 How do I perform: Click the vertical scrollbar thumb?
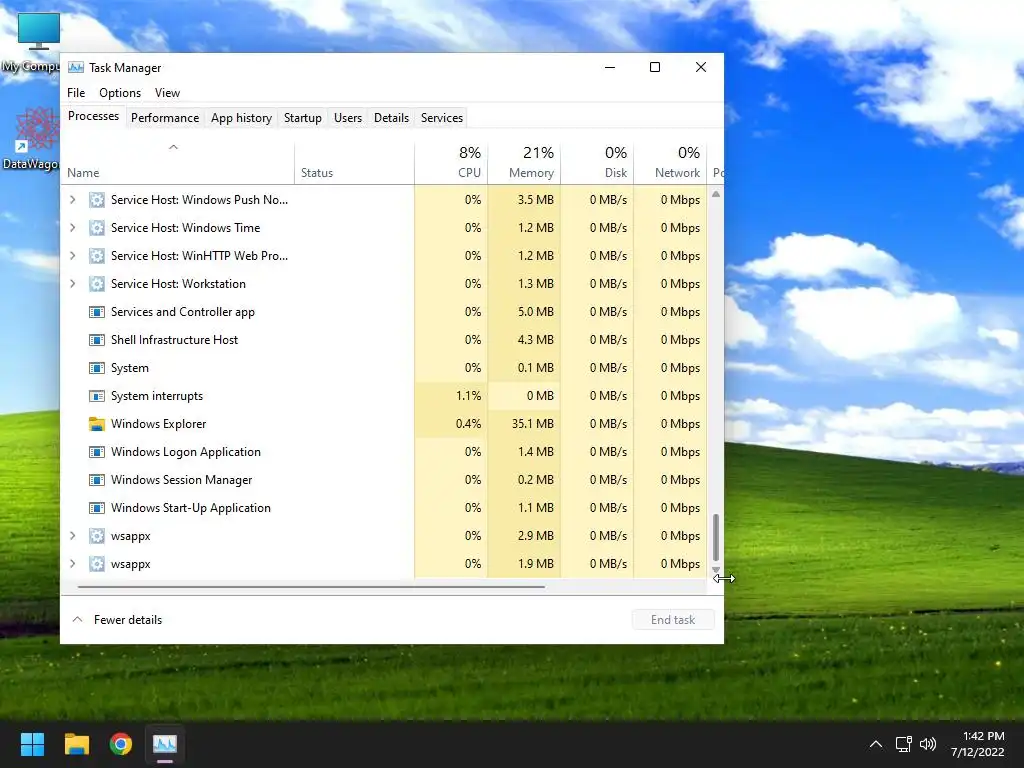716,537
